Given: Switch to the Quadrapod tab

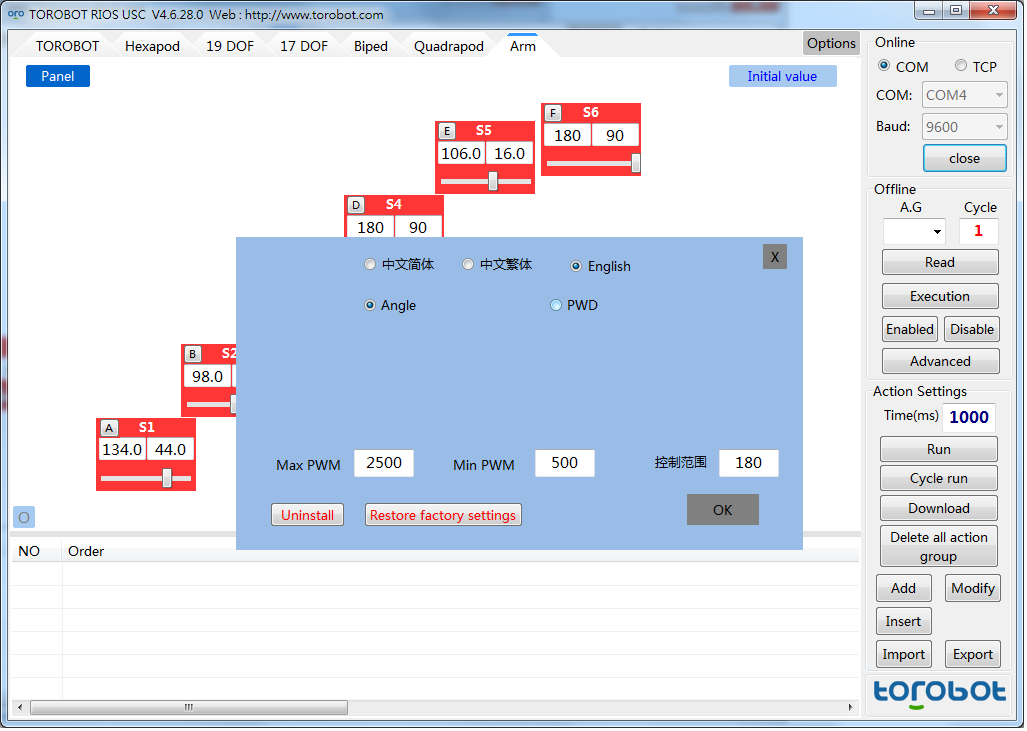Looking at the screenshot, I should click(x=449, y=47).
